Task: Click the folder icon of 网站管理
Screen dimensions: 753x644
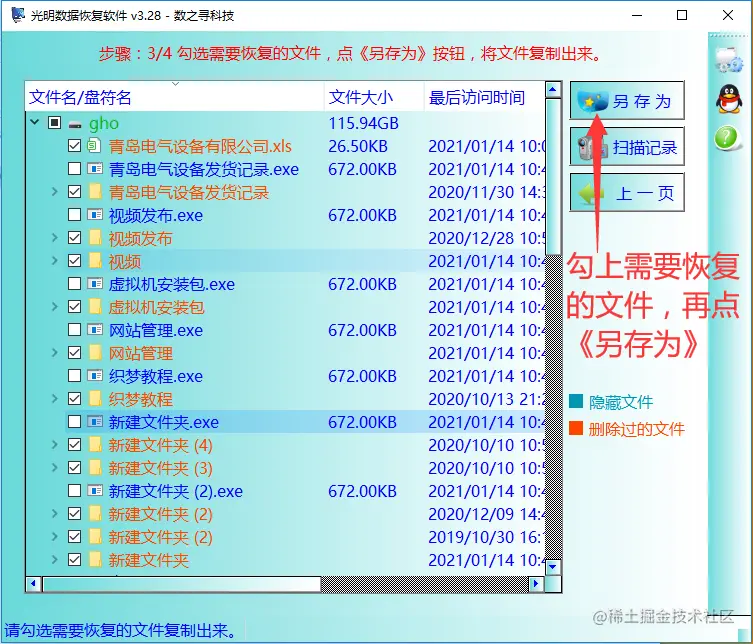Action: [x=95, y=353]
